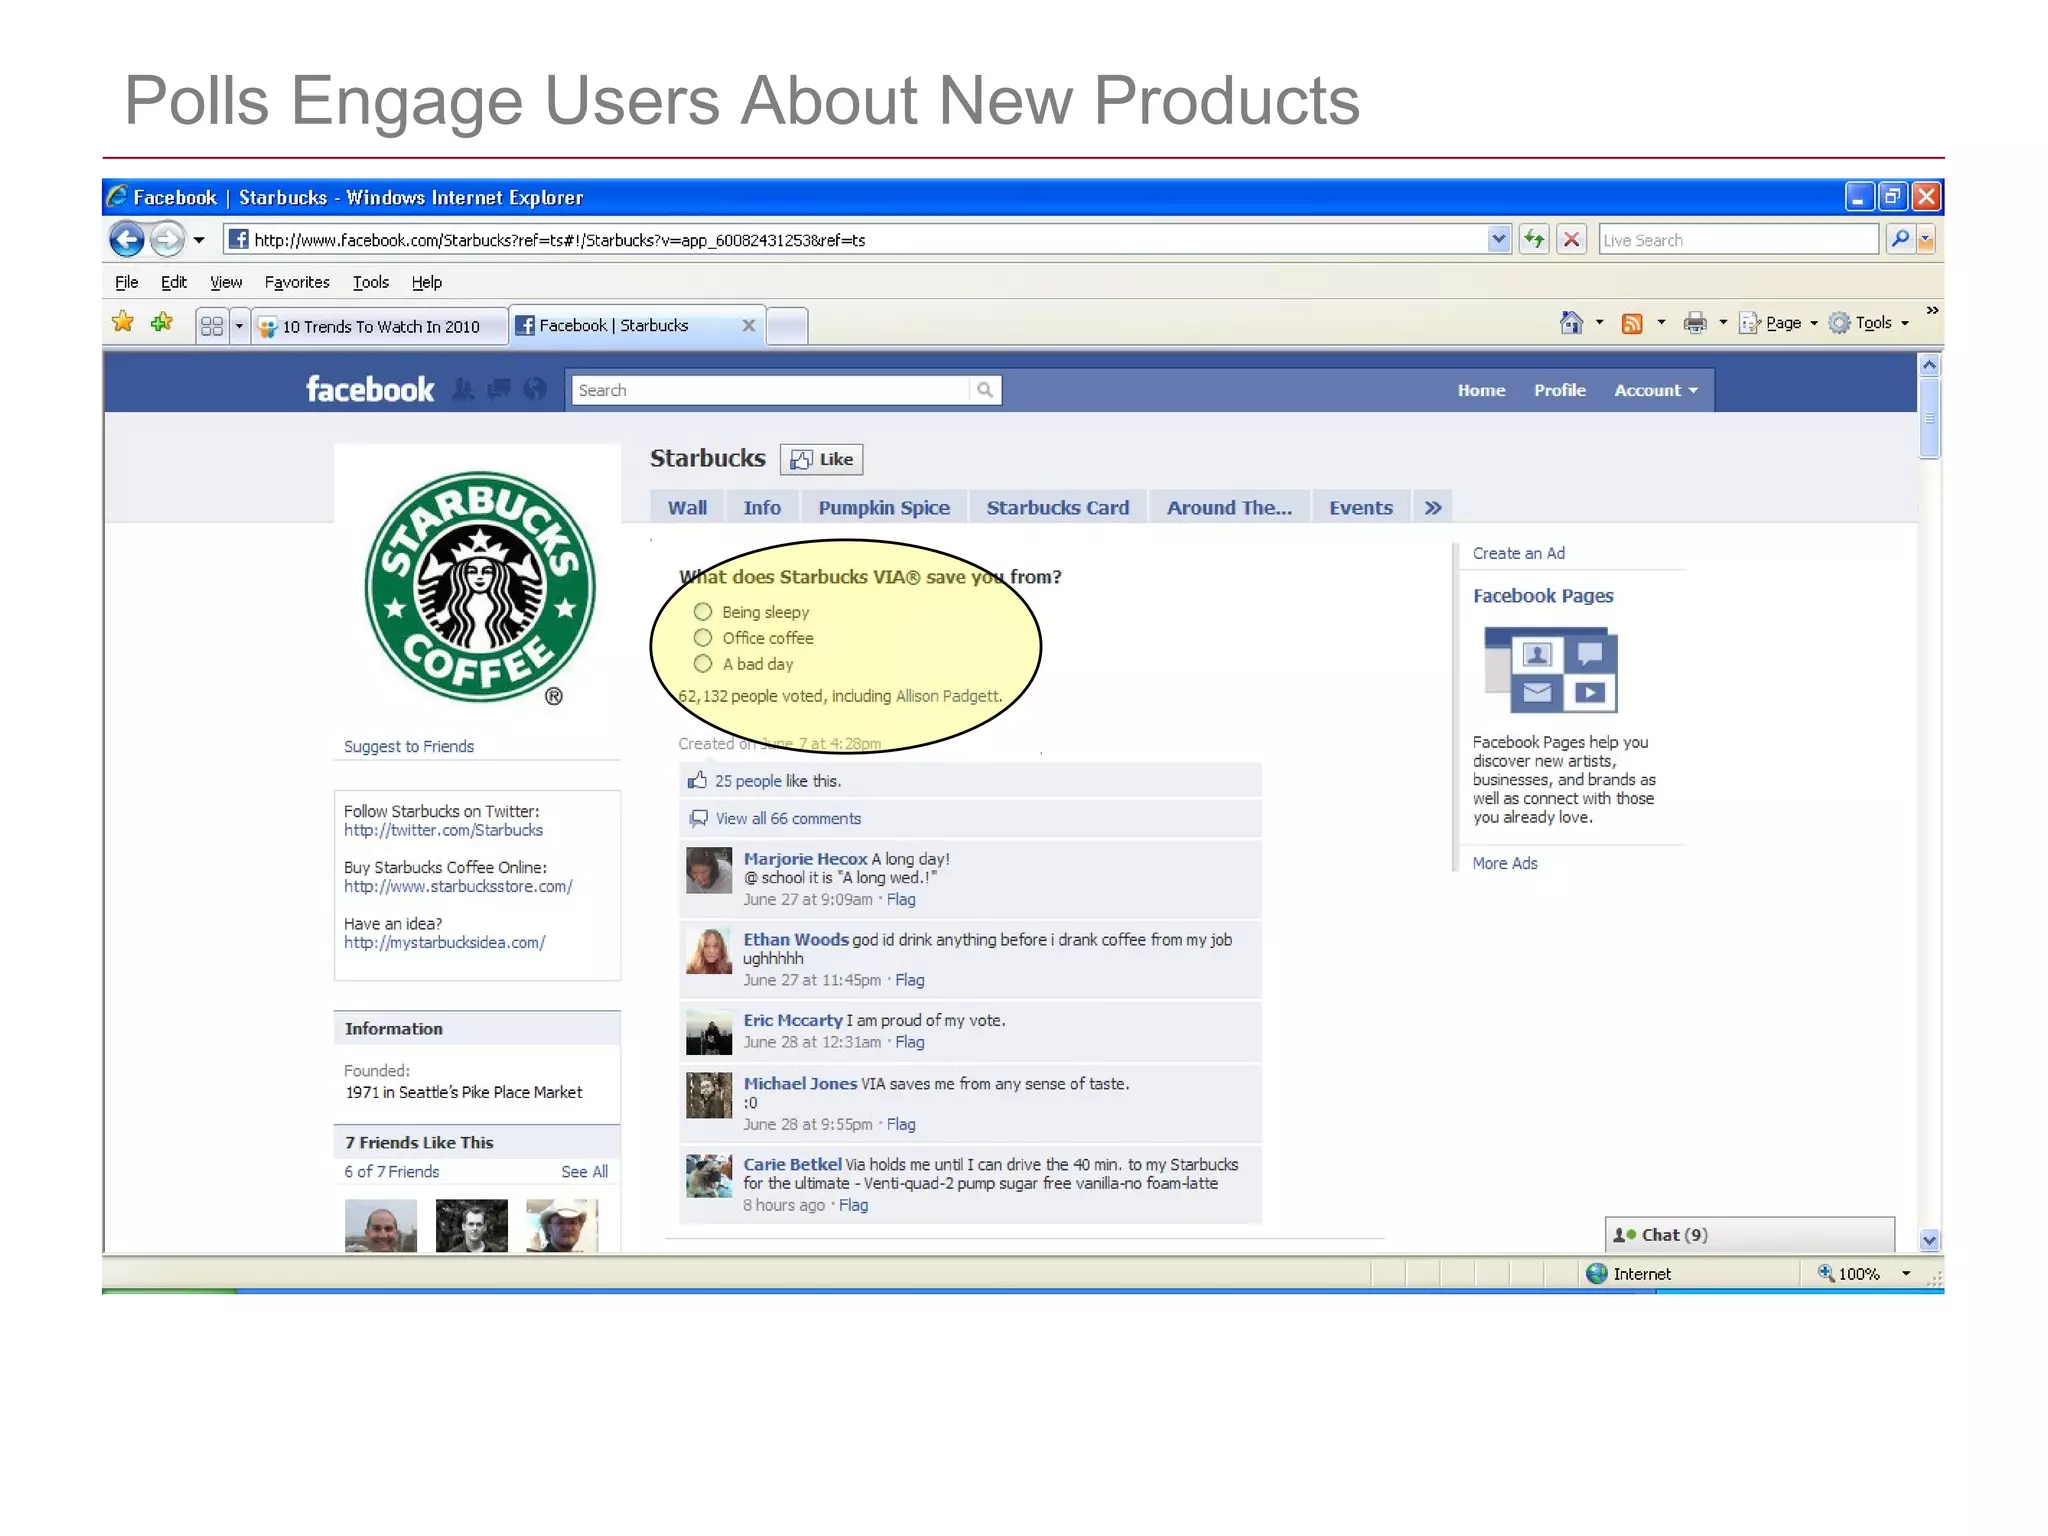This screenshot has height=1536, width=2048.
Task: Open the Quick Tabs grid icon
Action: pyautogui.click(x=212, y=326)
